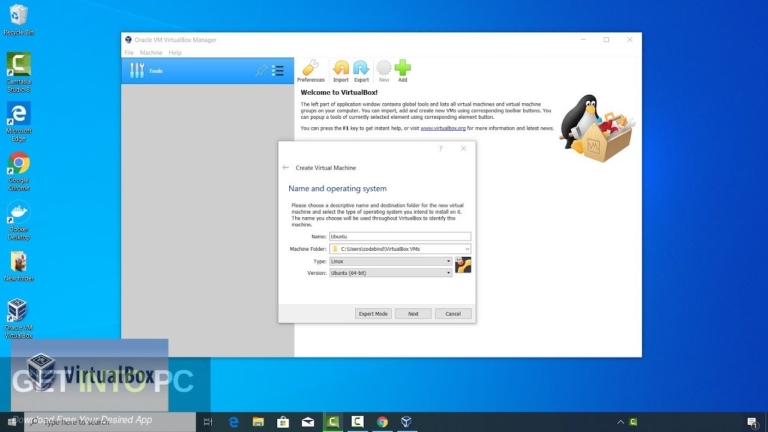768x432 pixels.
Task: Open Docker Desktop shortcut icon
Action: click(x=19, y=220)
